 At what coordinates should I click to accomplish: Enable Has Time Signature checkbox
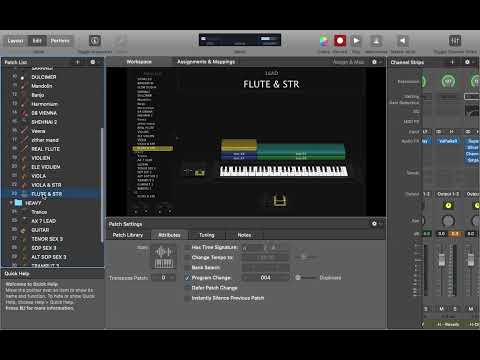coord(187,247)
